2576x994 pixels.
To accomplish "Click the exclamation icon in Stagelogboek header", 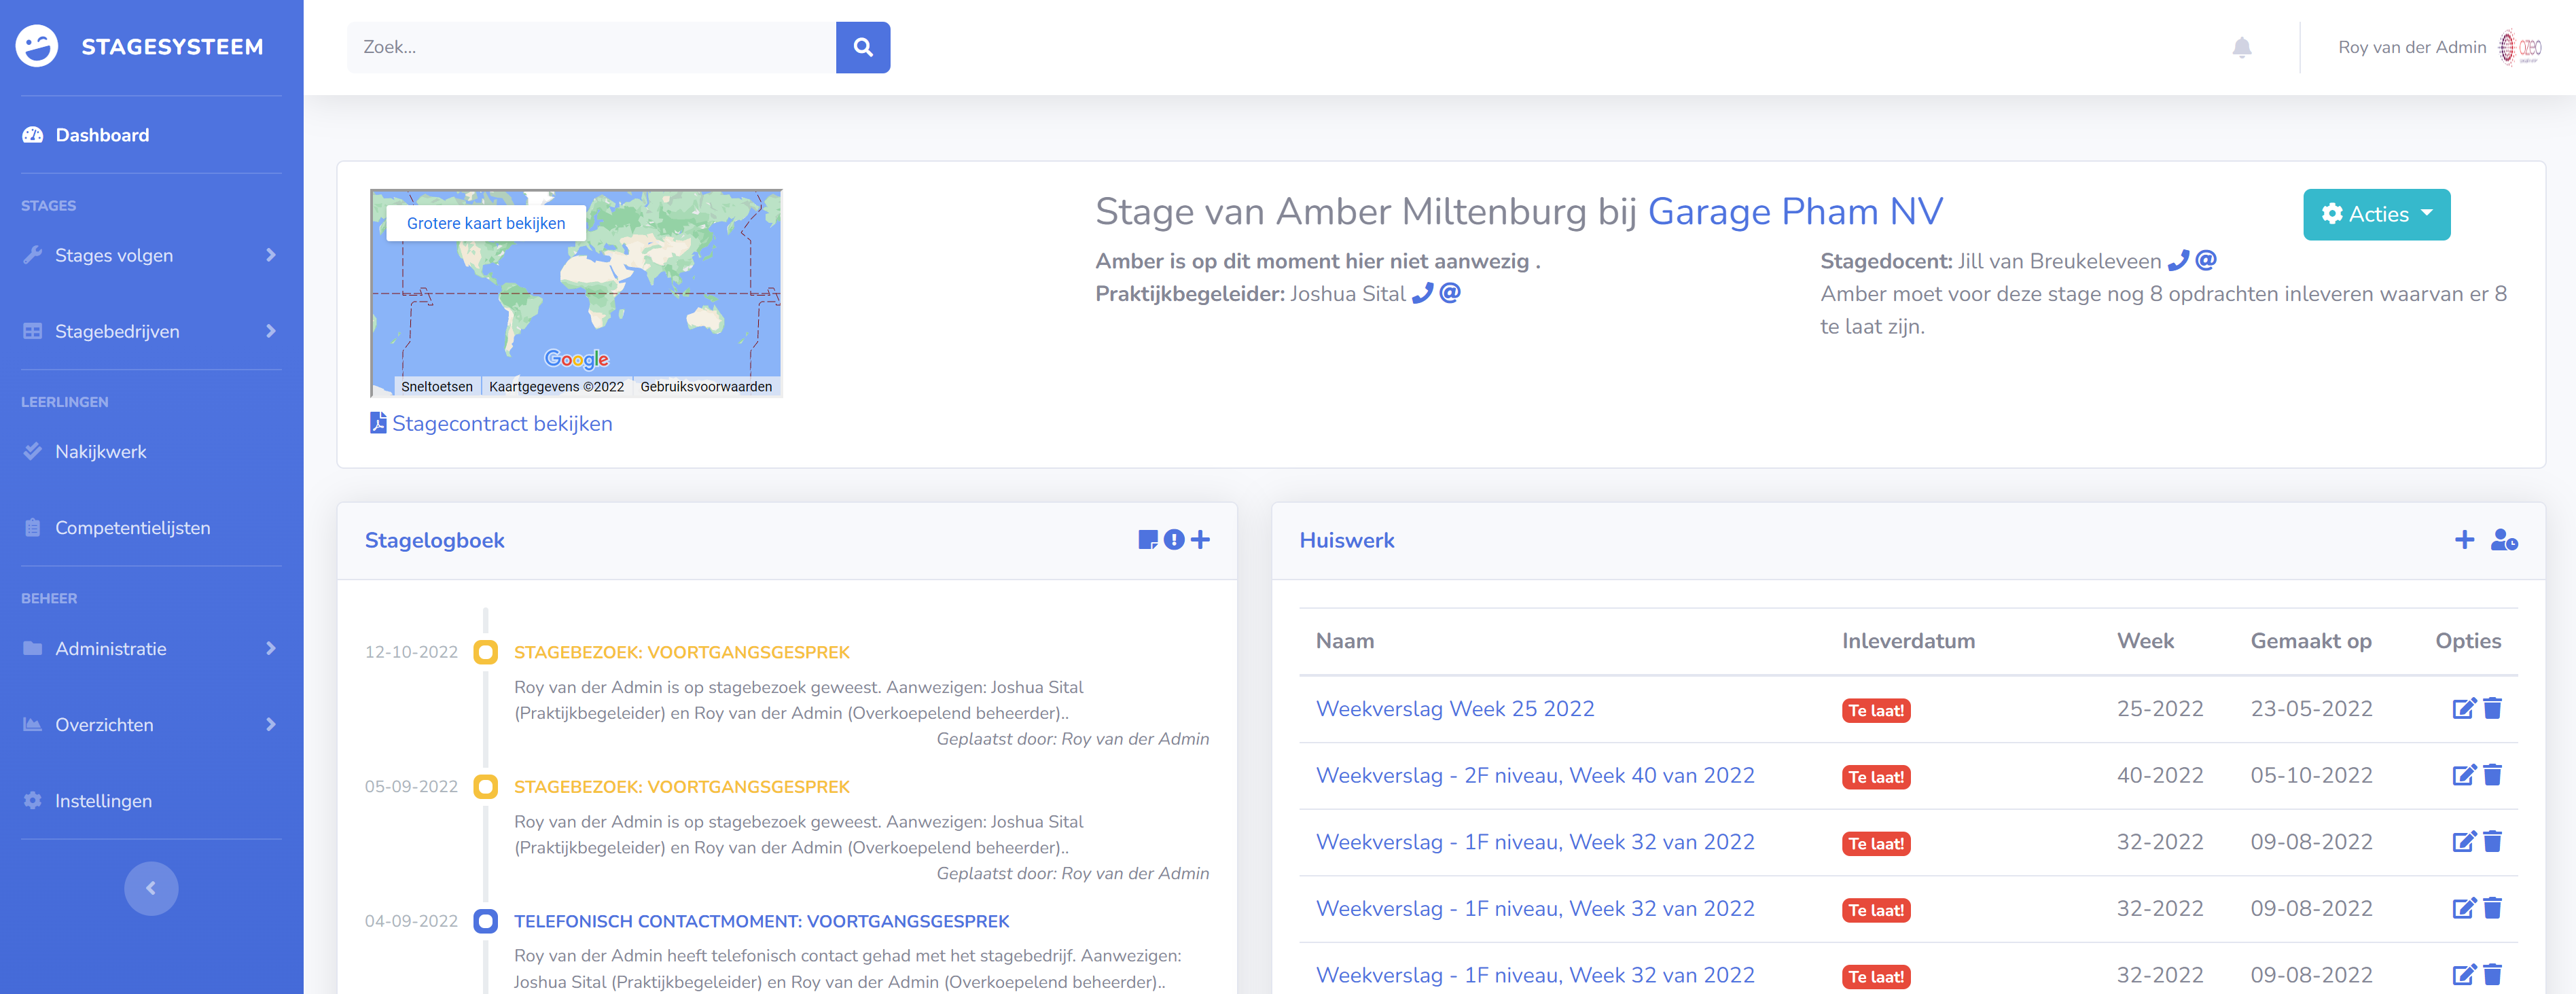I will [x=1174, y=540].
